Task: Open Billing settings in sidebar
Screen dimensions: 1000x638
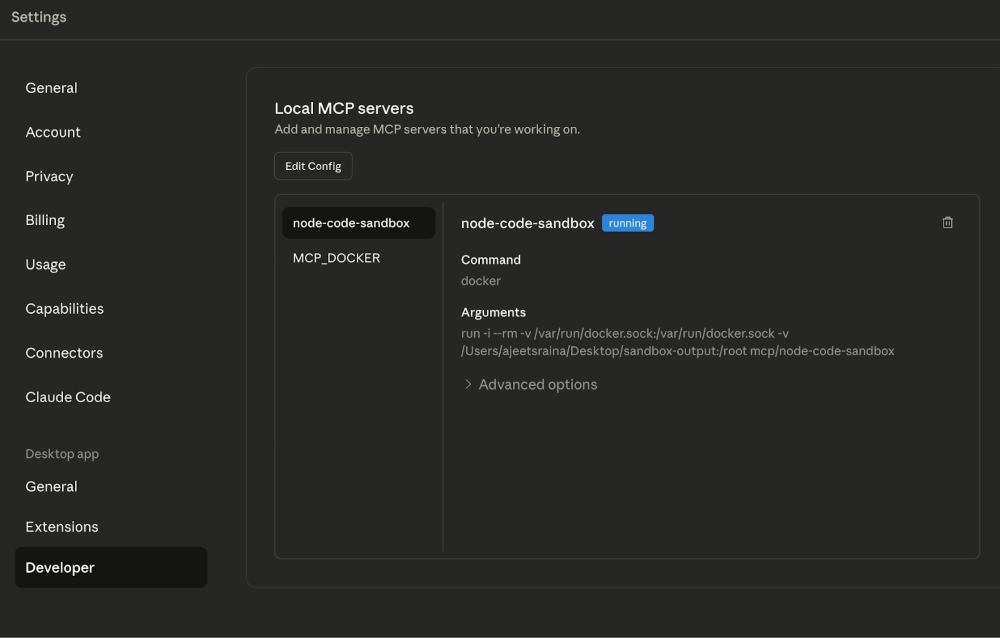Action: point(45,220)
